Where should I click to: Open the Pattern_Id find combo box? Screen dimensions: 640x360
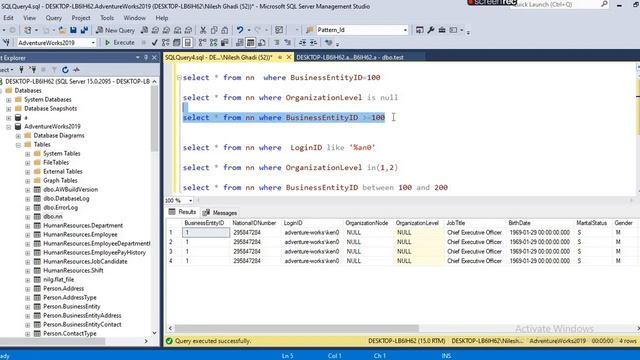coord(405,30)
